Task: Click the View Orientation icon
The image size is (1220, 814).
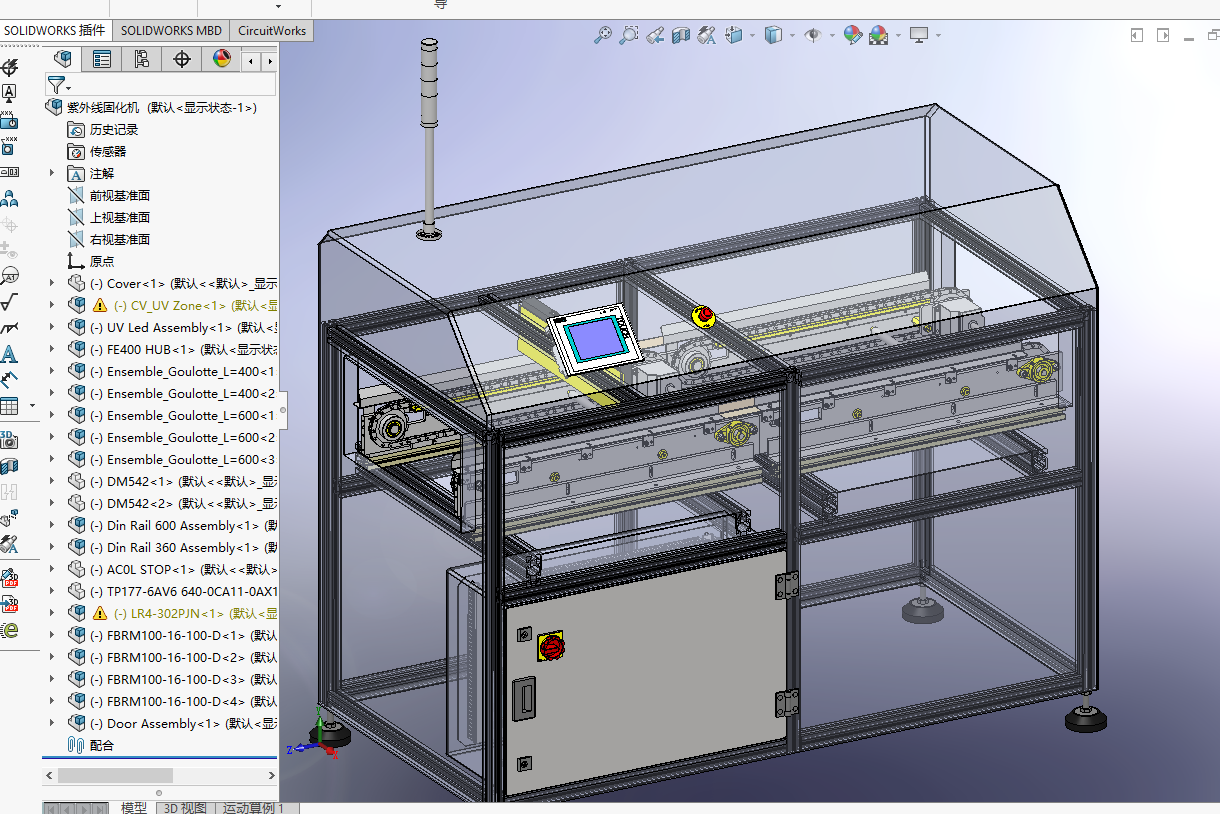Action: tap(734, 35)
